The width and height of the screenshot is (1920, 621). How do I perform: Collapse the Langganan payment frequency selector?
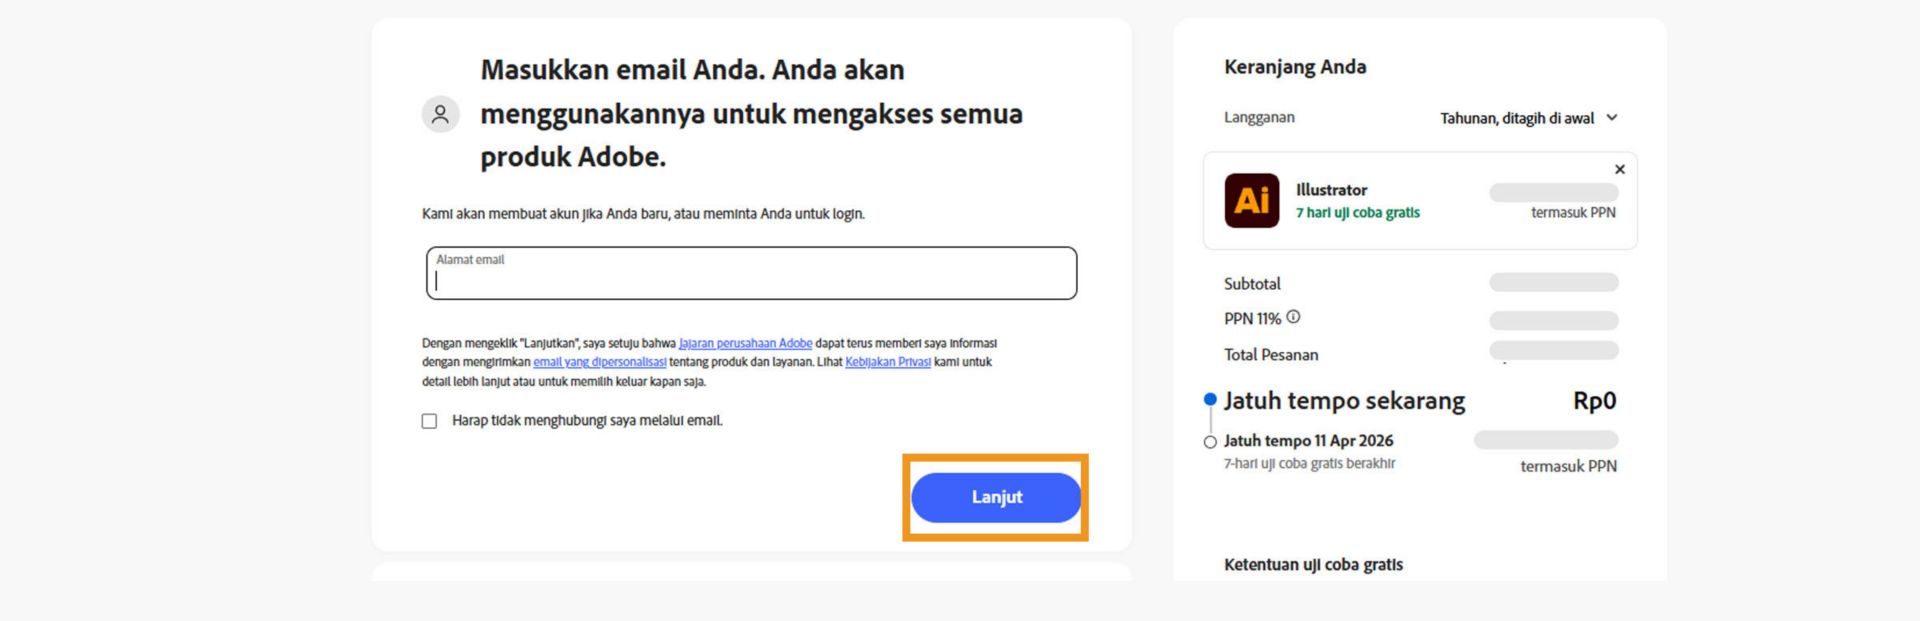tap(1611, 117)
